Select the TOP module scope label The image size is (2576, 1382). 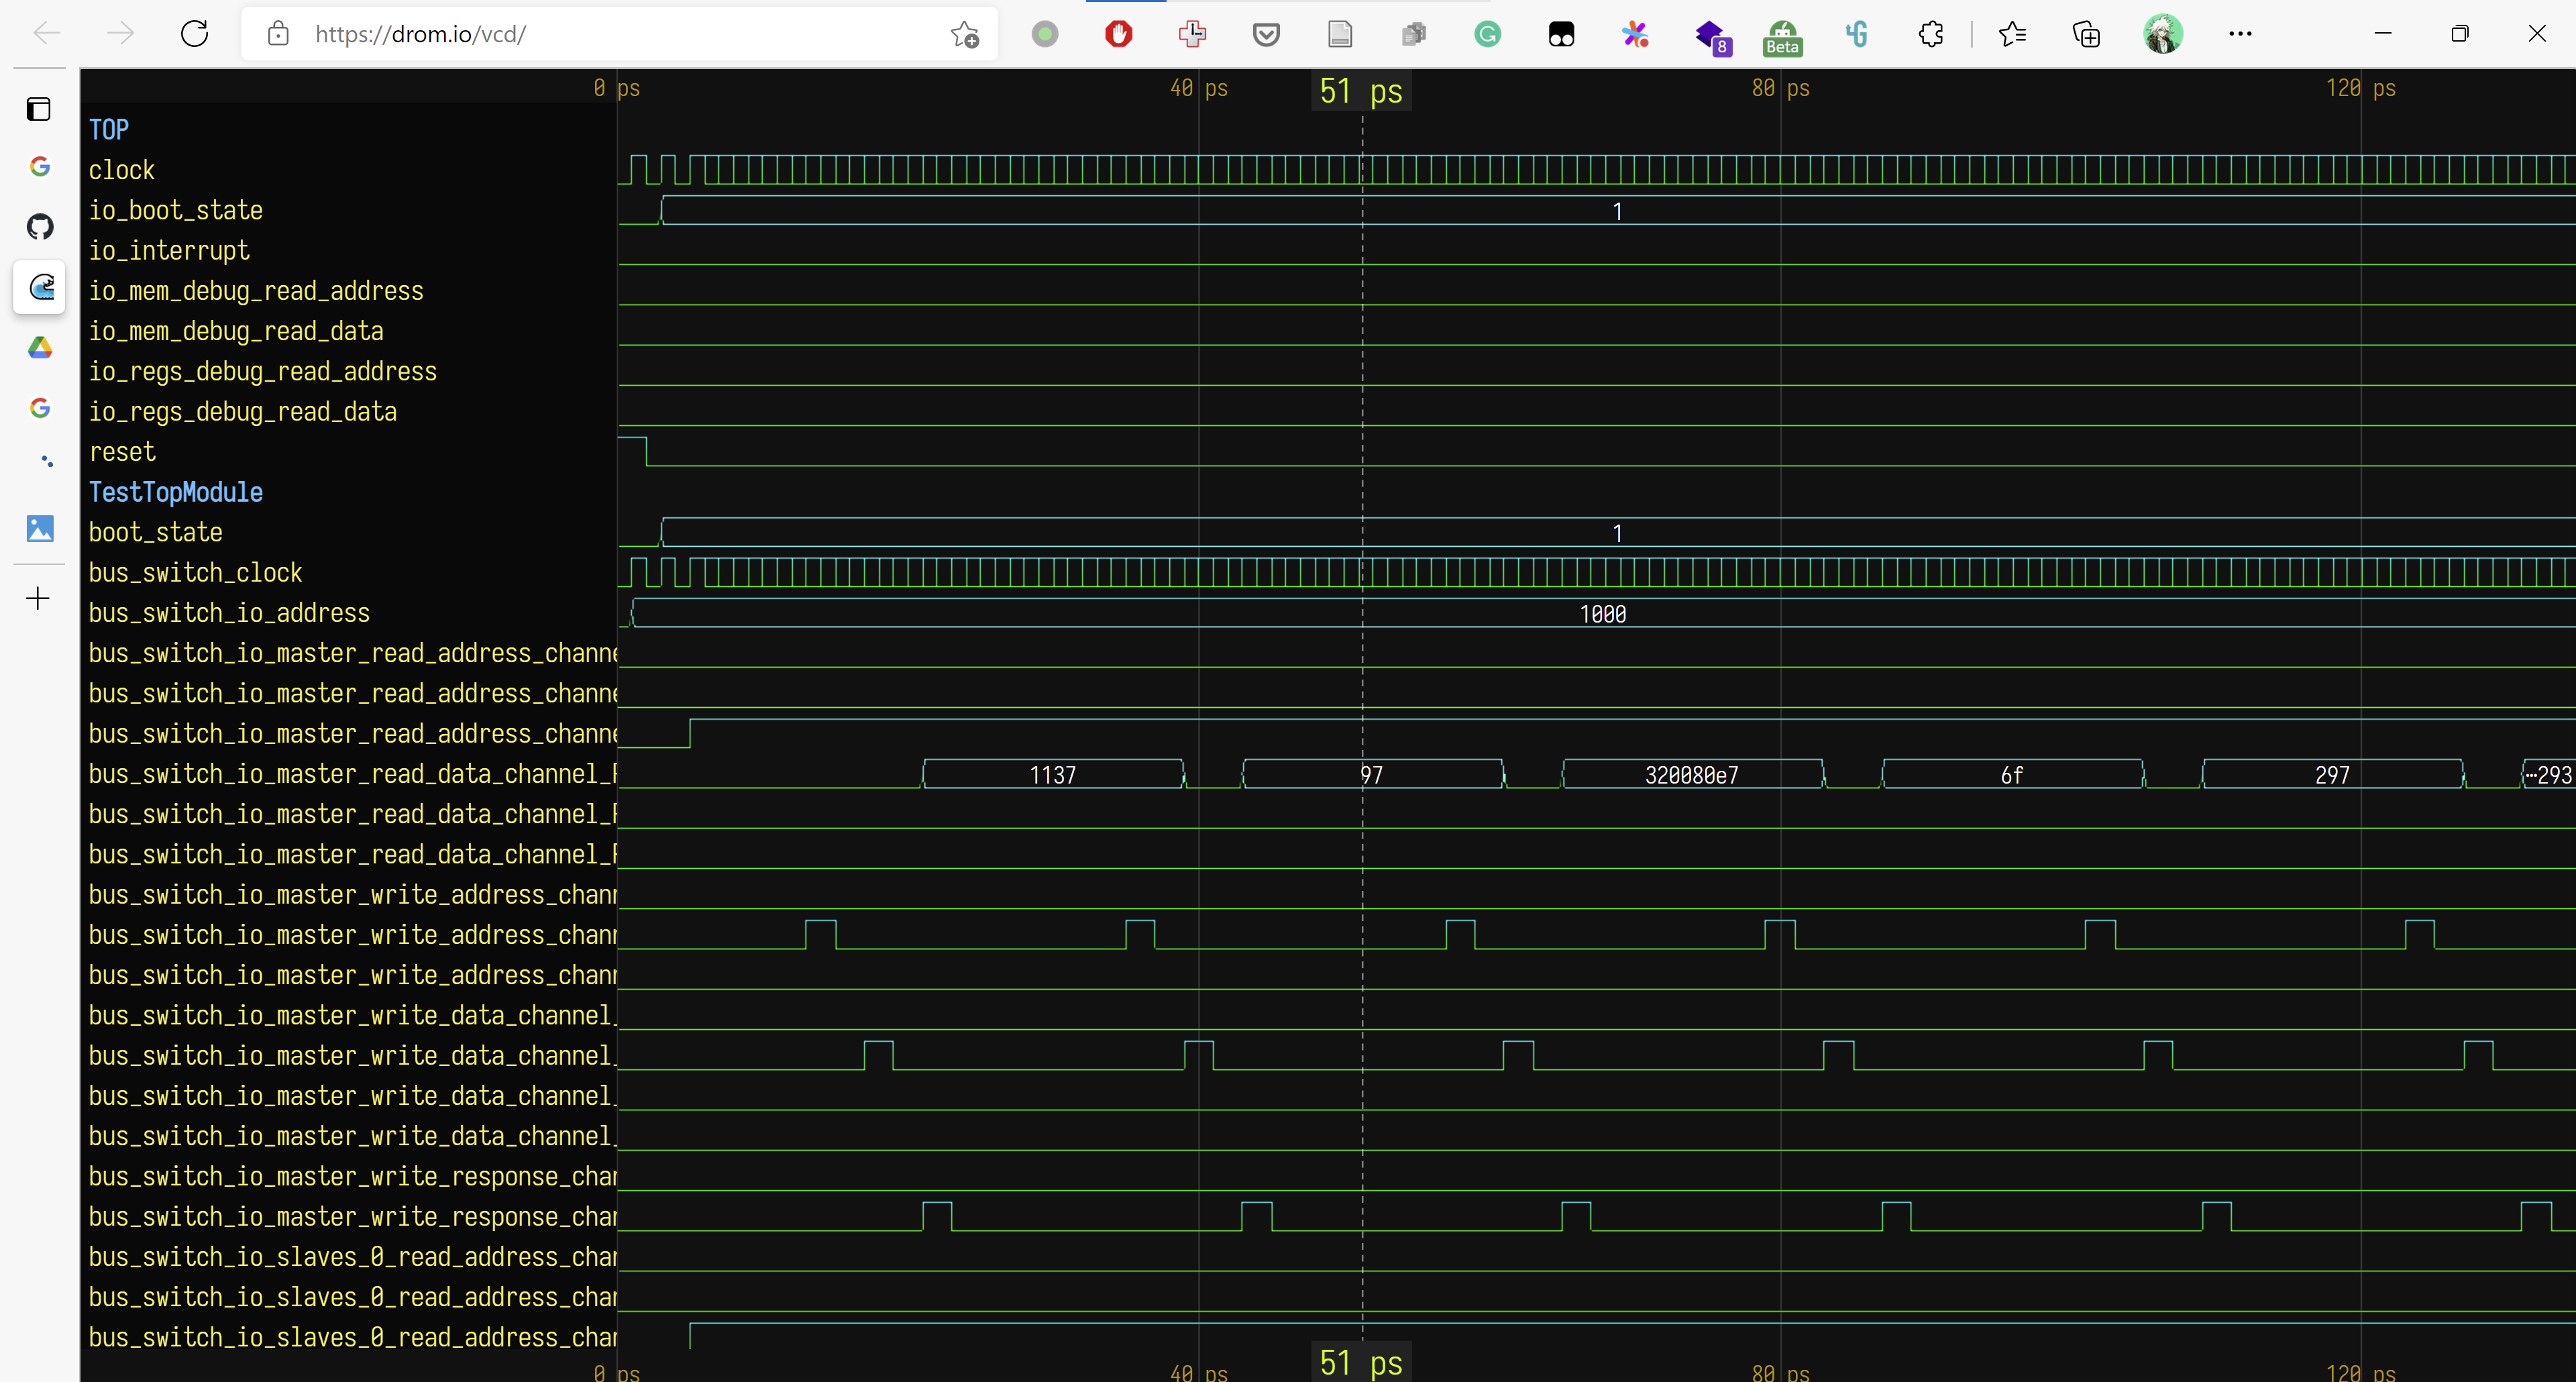click(x=109, y=130)
